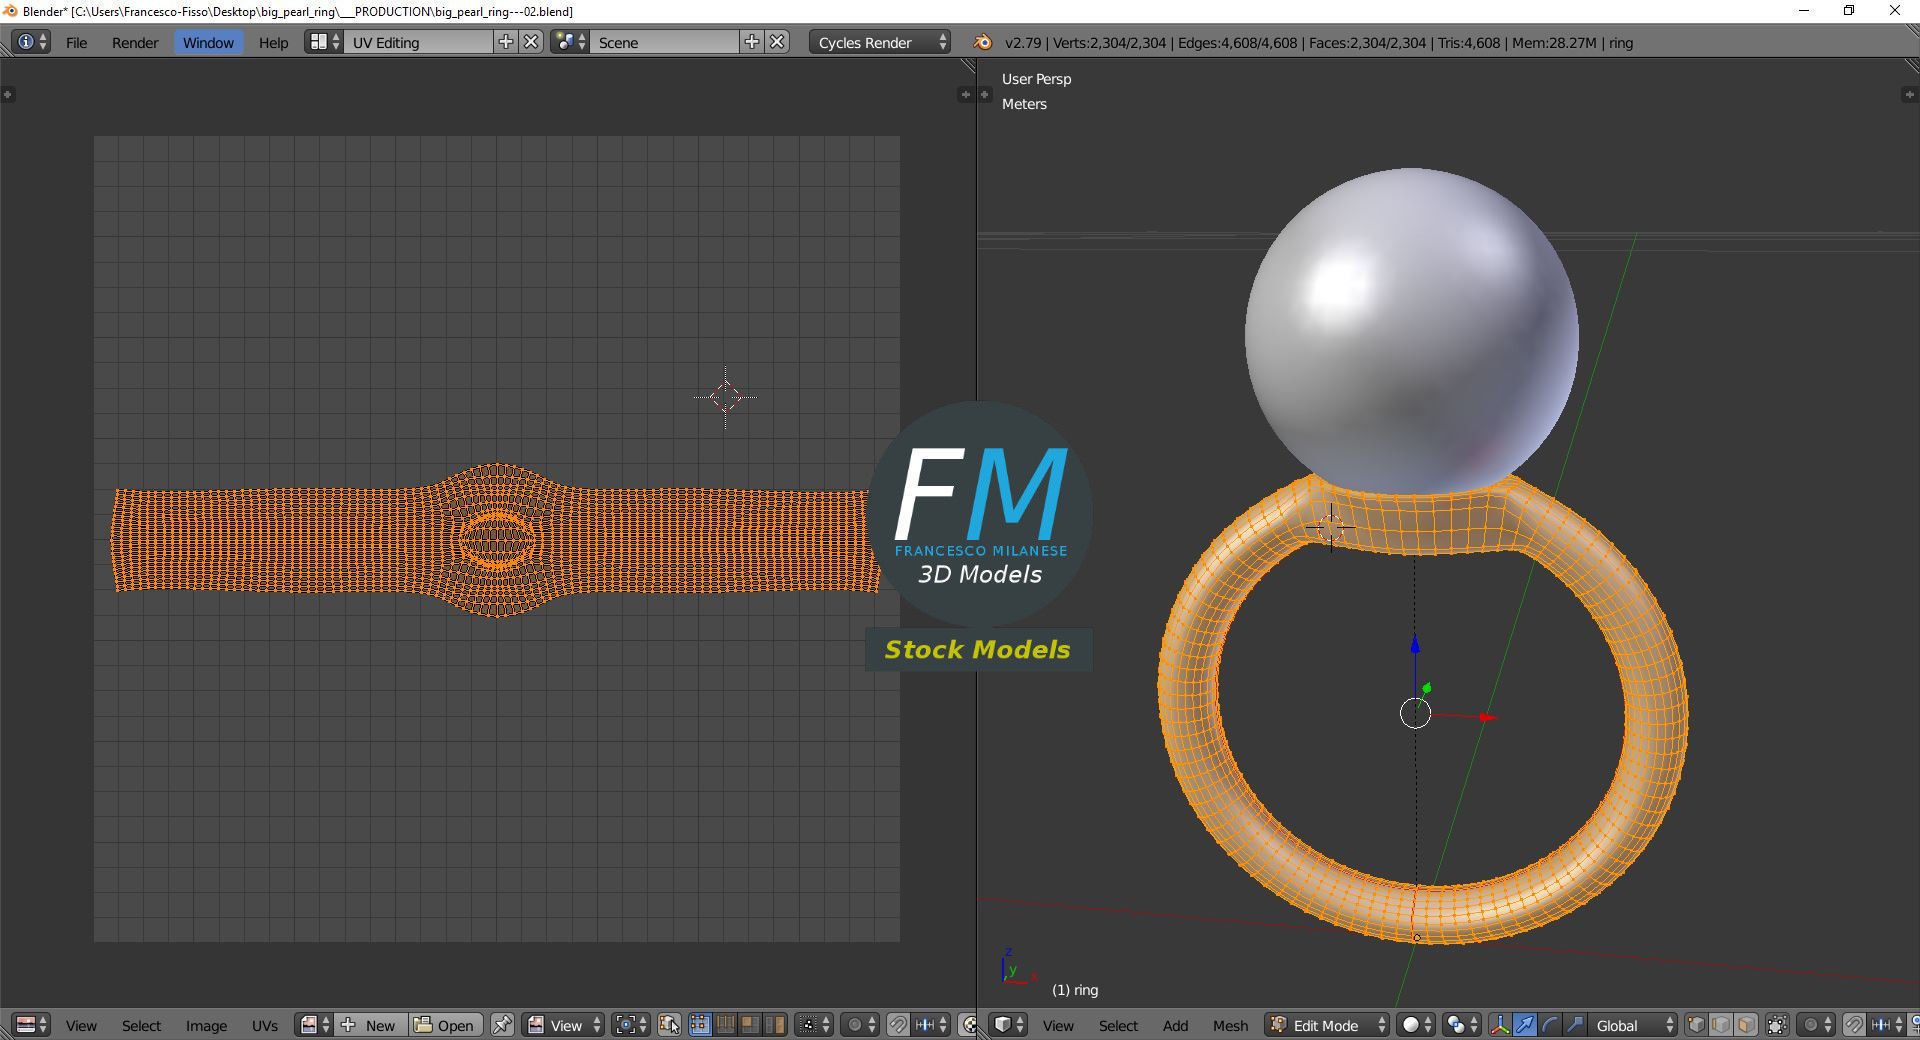
Task: Open the UV editor Select menu
Action: 141,1025
